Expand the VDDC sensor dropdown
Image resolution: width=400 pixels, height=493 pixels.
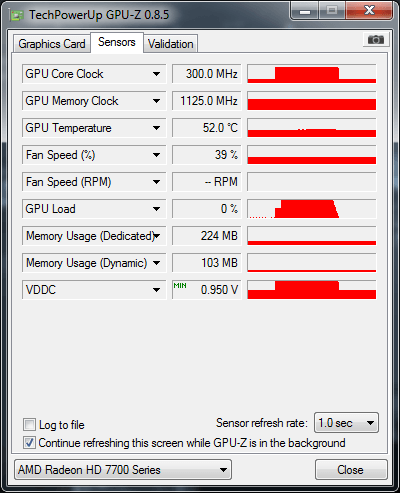tap(156, 290)
